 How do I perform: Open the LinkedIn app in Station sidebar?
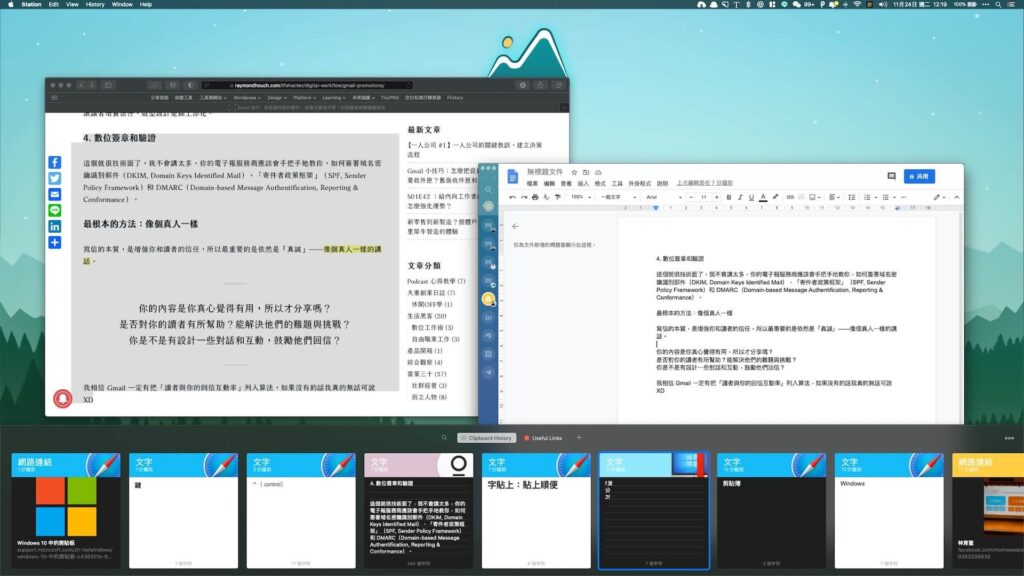coord(488,317)
